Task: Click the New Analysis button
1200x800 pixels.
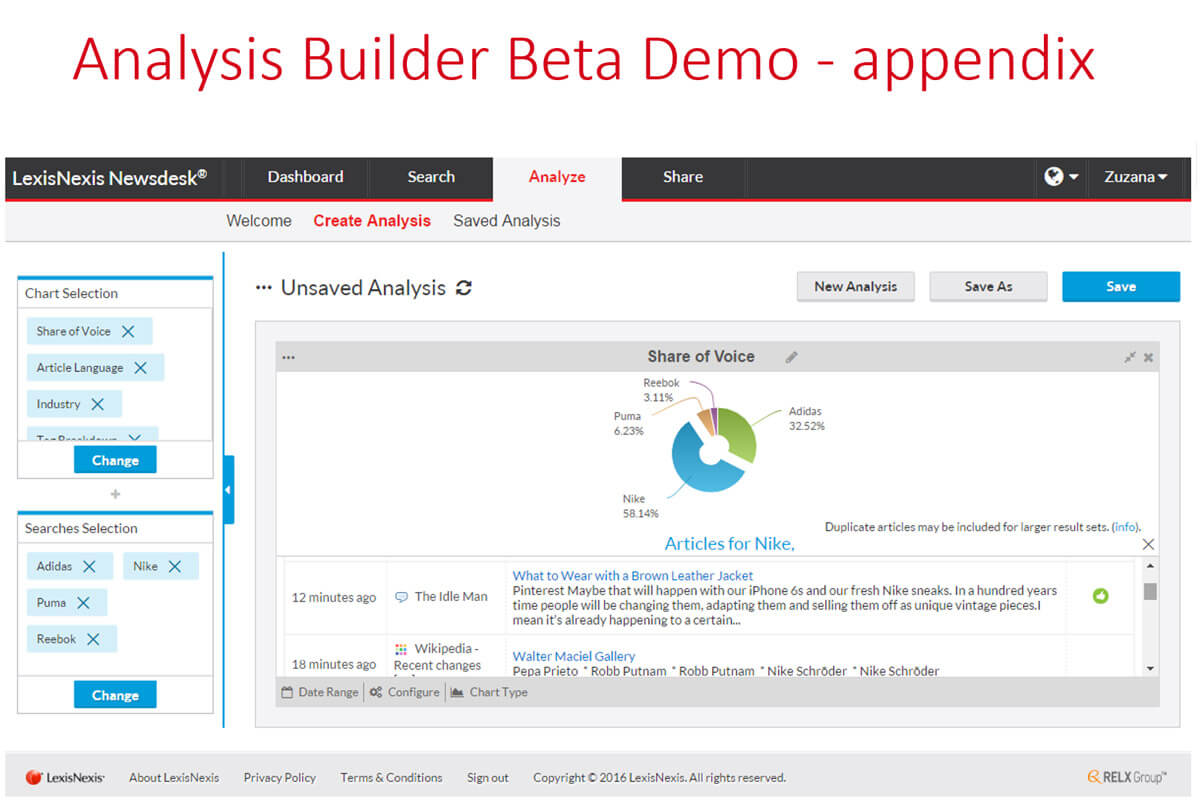Action: coord(855,287)
